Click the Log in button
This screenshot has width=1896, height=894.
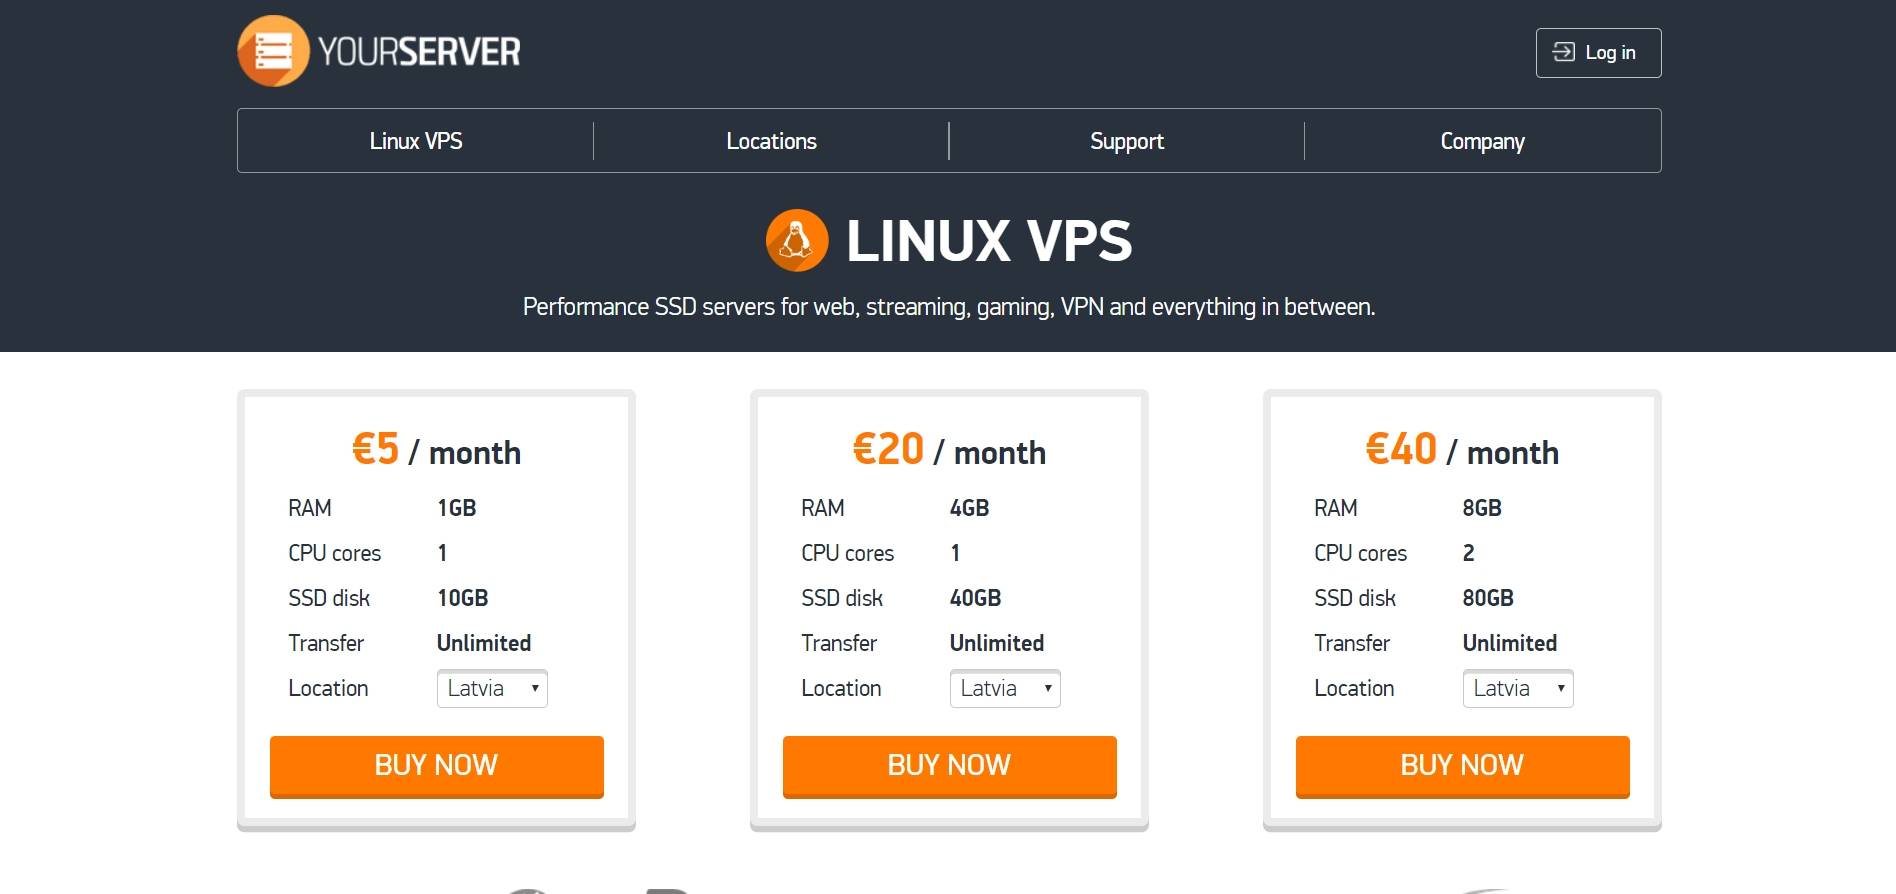coord(1597,52)
